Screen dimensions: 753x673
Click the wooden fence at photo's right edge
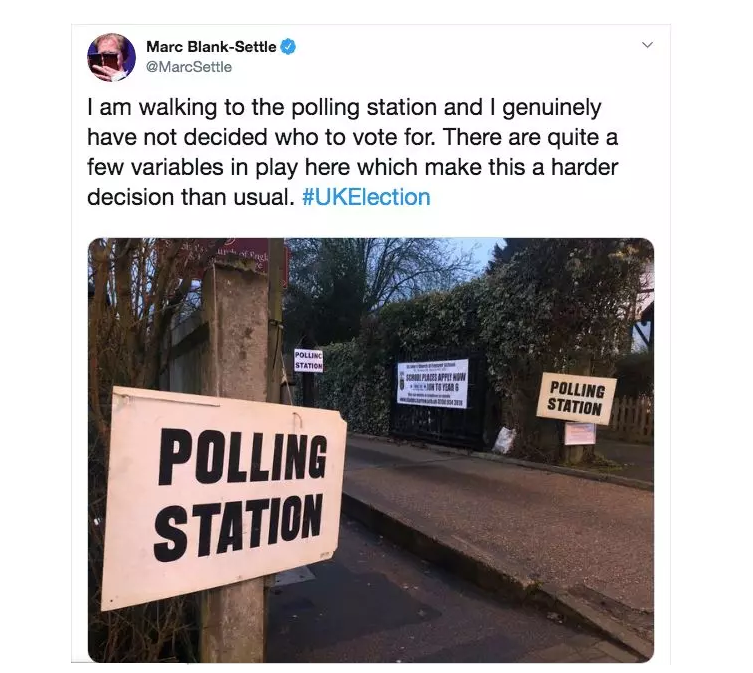coord(633,420)
